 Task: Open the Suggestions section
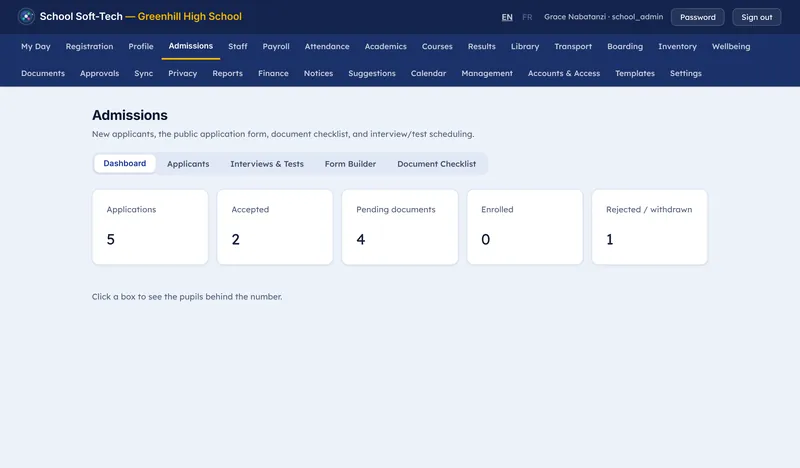pyautogui.click(x=372, y=73)
